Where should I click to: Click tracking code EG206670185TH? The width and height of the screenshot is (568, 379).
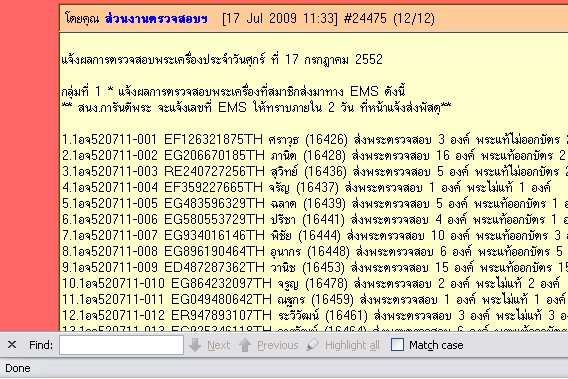tap(214, 155)
